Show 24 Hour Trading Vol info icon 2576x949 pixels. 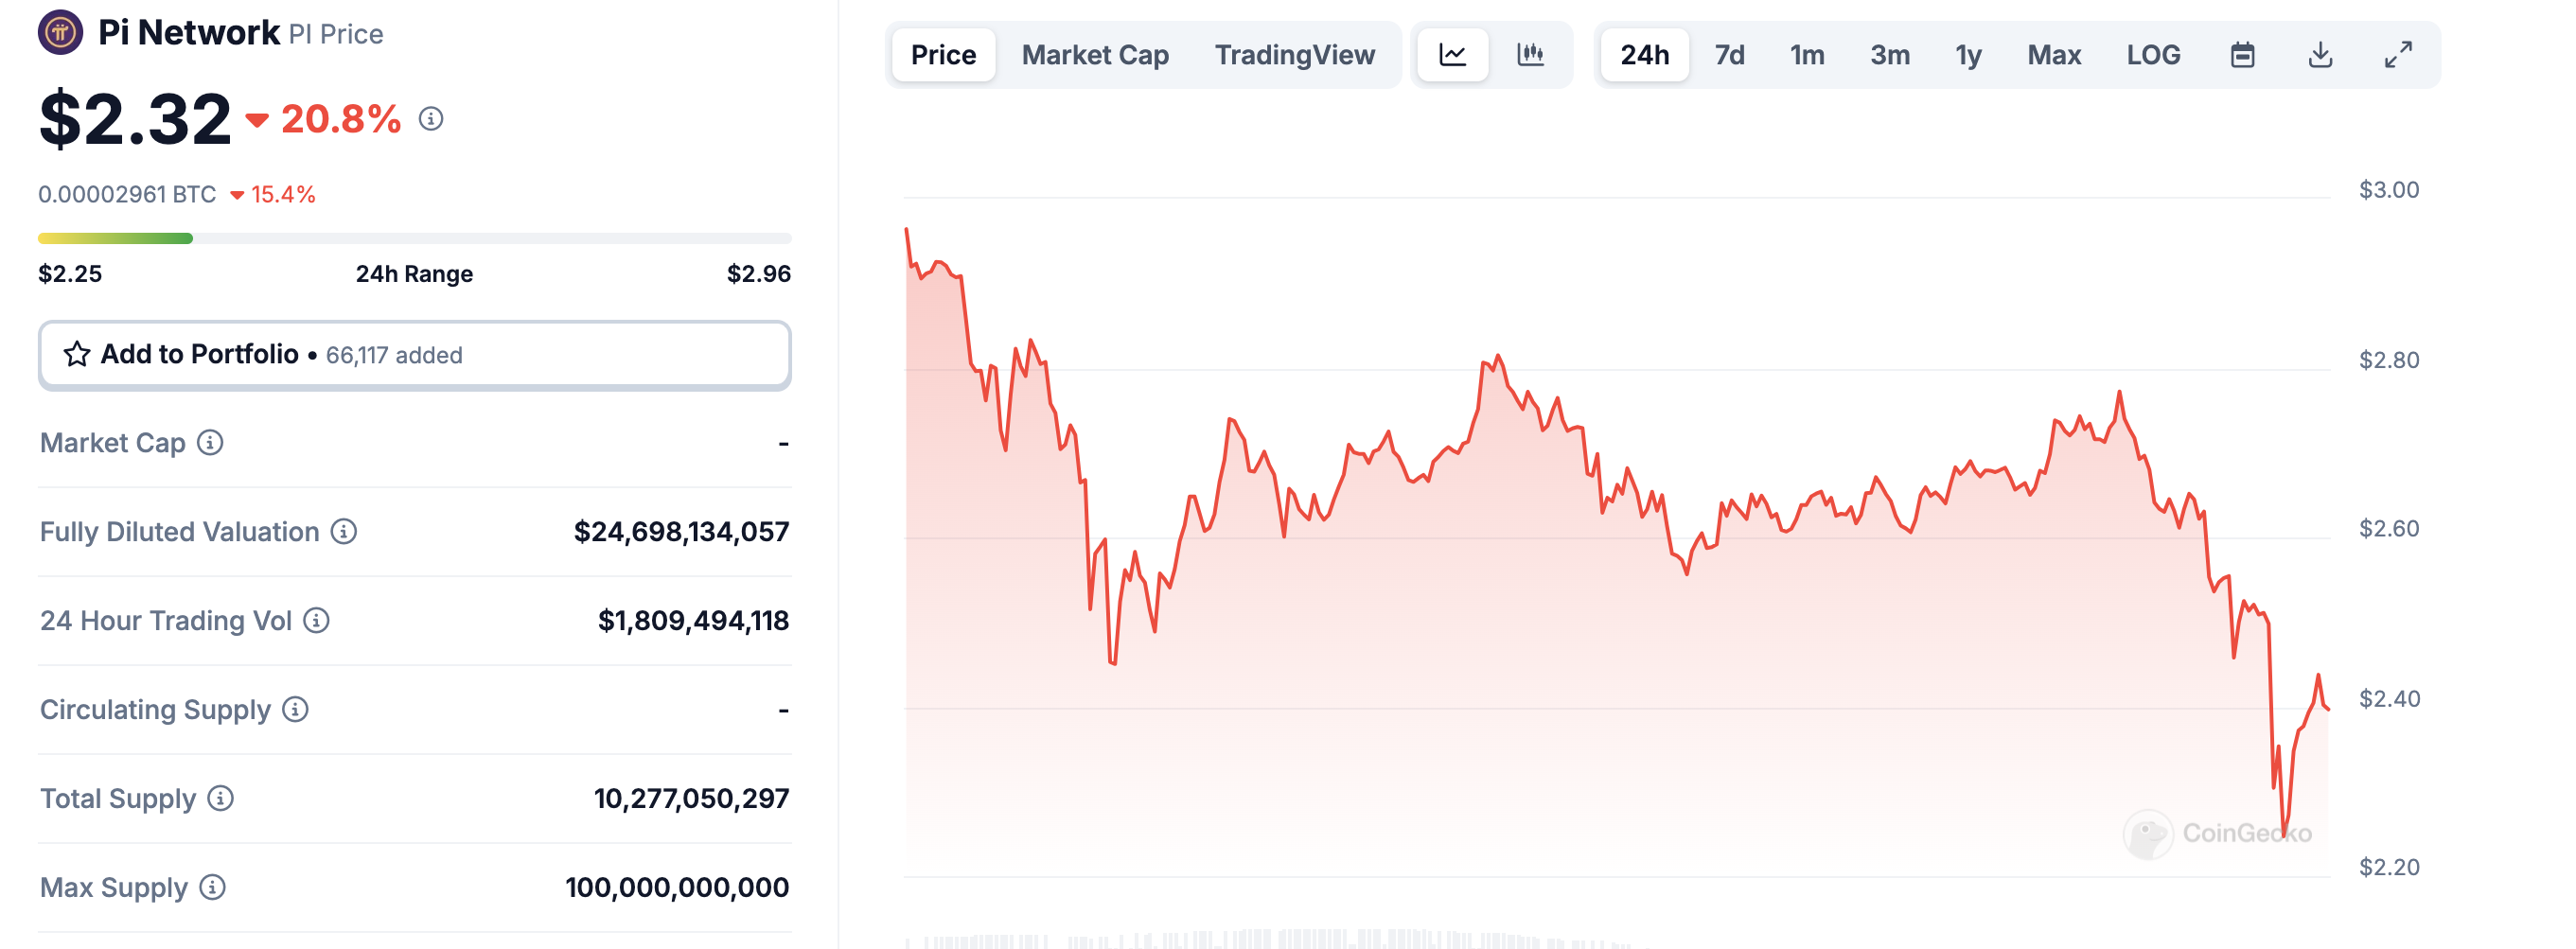[x=316, y=620]
